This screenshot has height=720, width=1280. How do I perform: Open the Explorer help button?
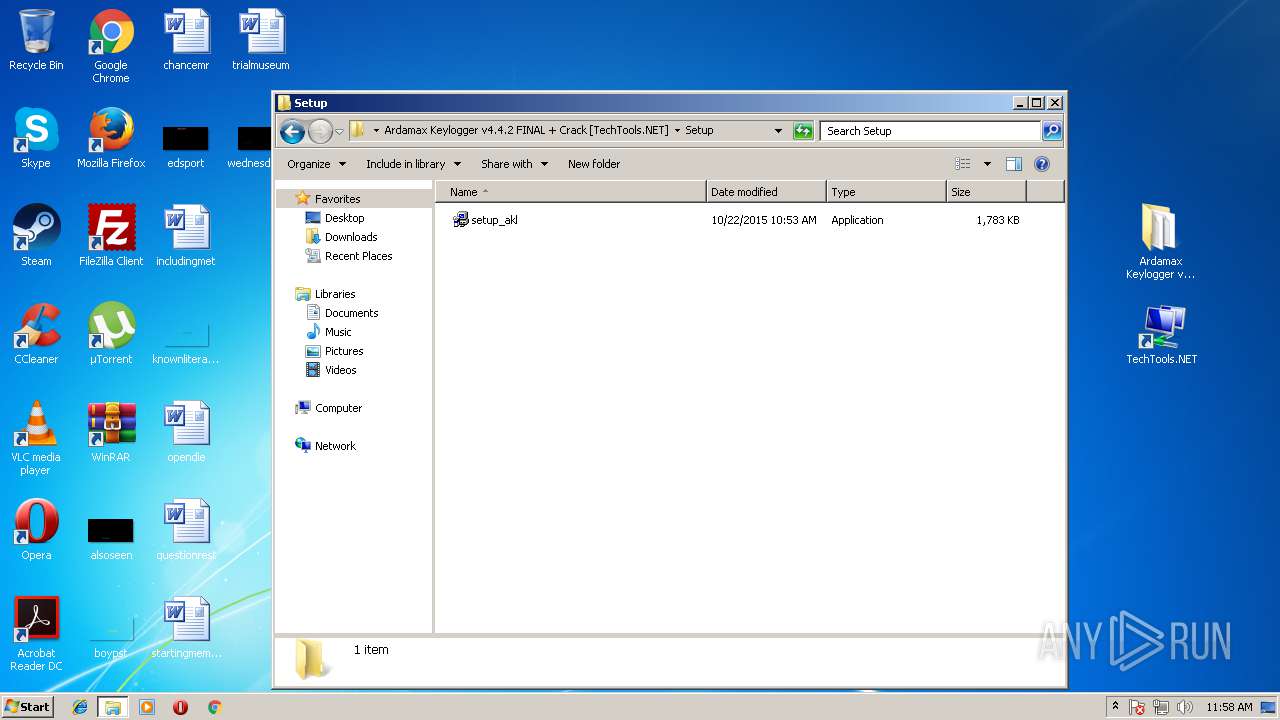click(x=1041, y=164)
